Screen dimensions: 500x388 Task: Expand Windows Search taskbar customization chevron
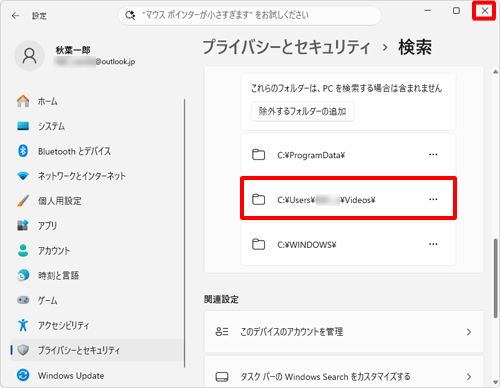tap(469, 377)
